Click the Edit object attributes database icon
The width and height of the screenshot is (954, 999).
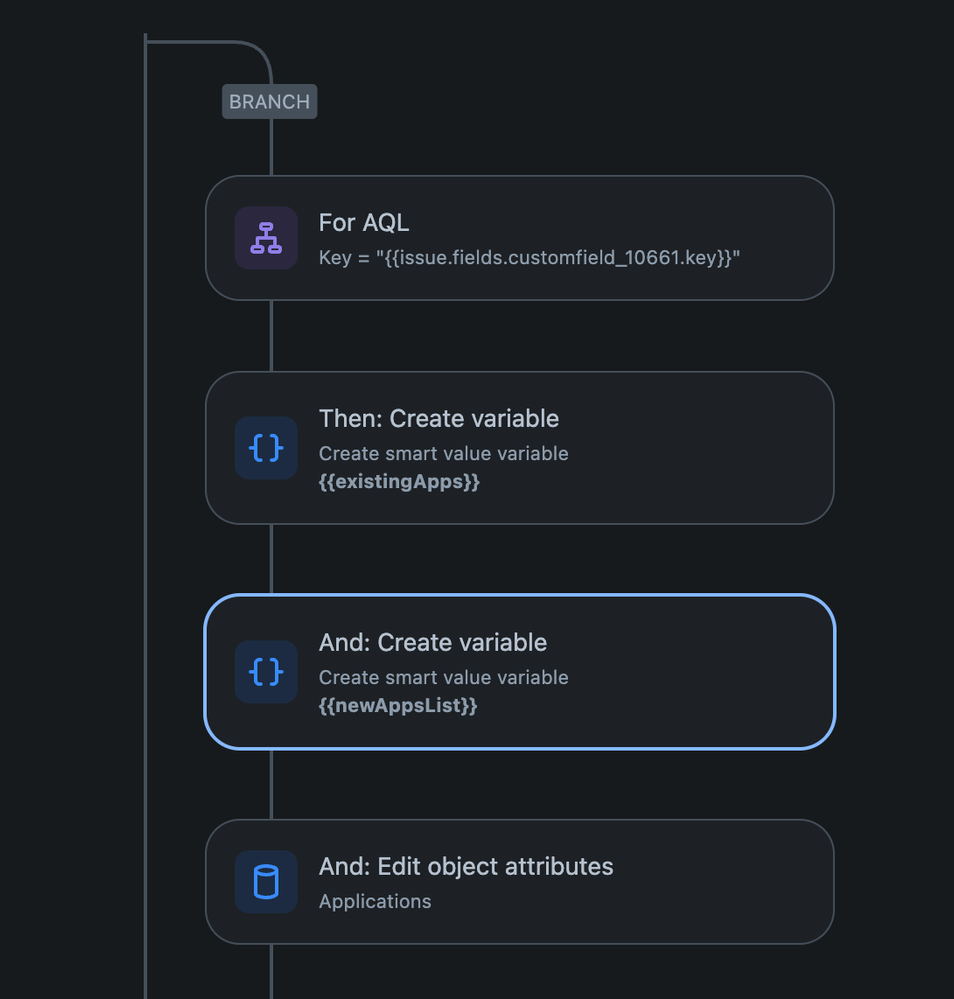pos(266,882)
